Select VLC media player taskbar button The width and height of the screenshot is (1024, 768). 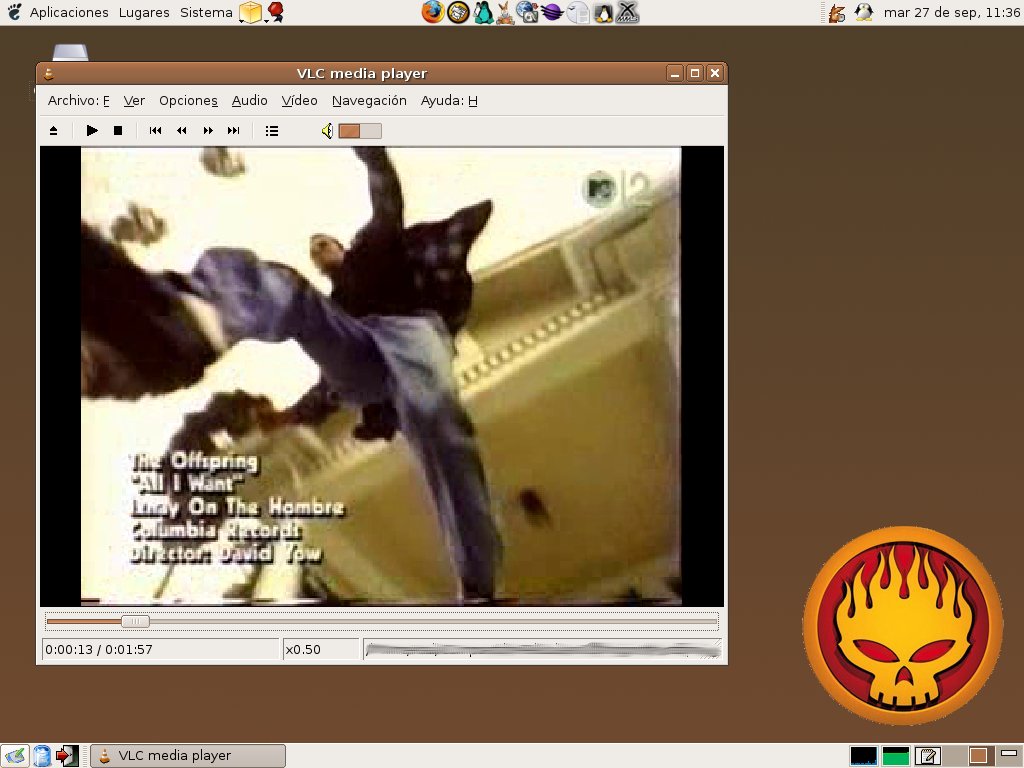coord(187,756)
